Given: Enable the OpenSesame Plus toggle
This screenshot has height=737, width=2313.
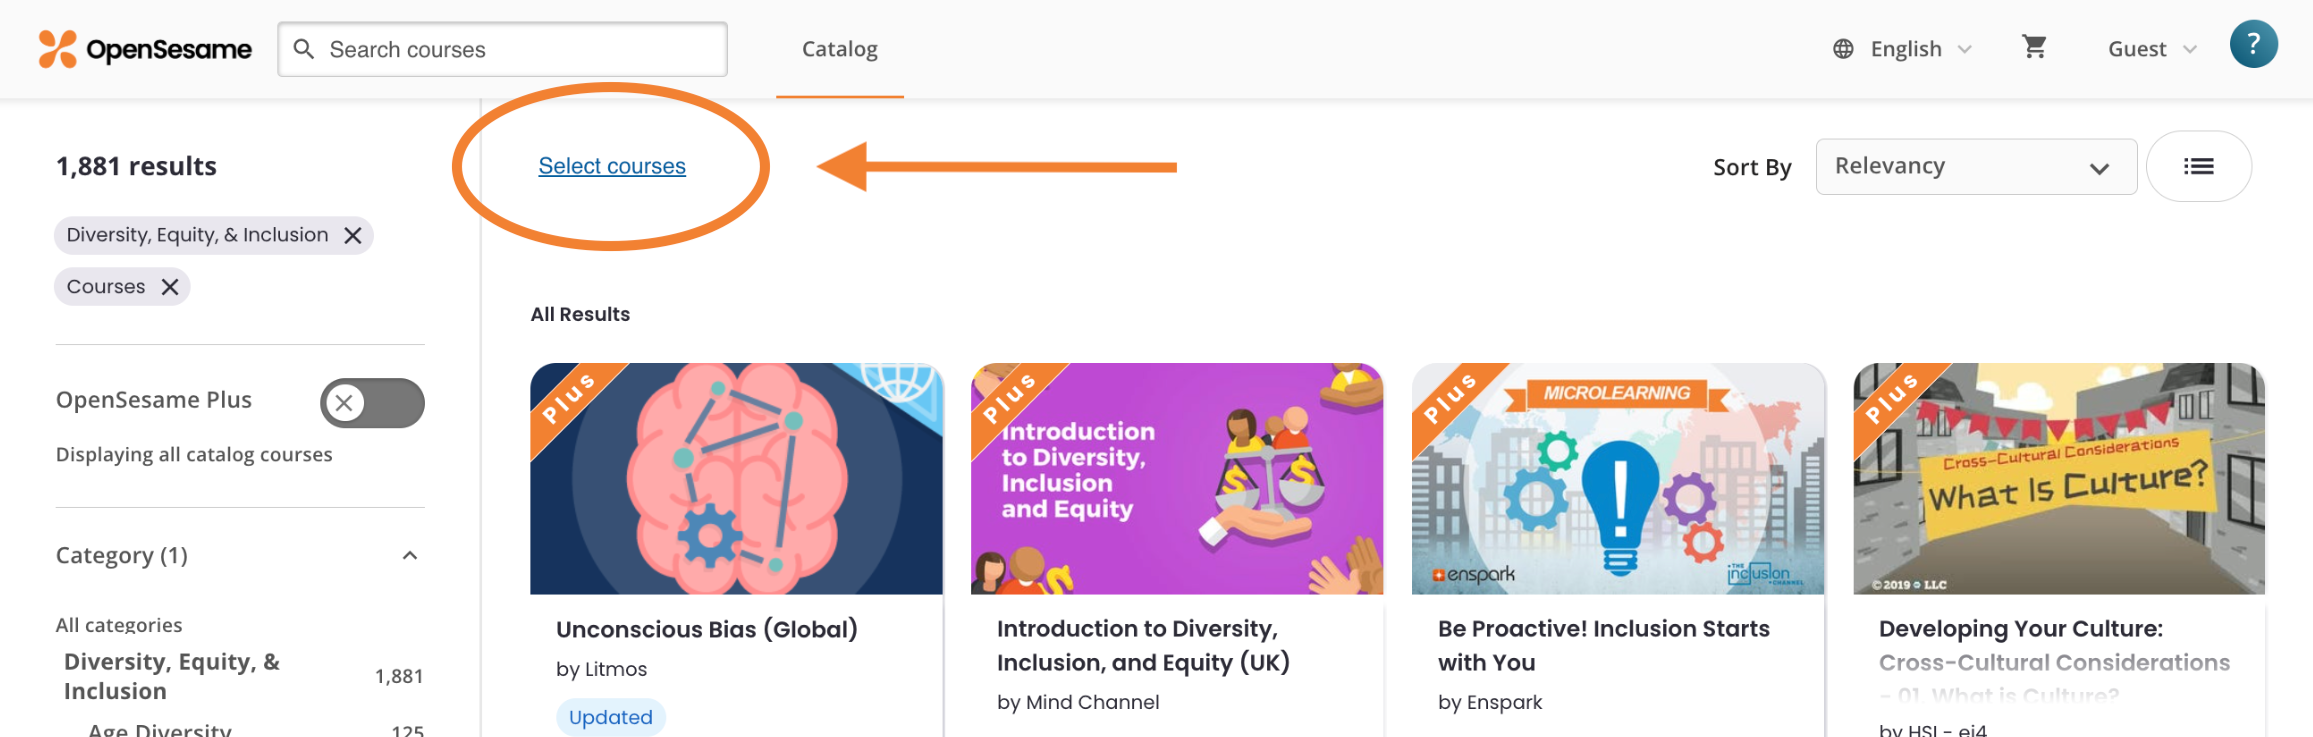Looking at the screenshot, I should [372, 403].
